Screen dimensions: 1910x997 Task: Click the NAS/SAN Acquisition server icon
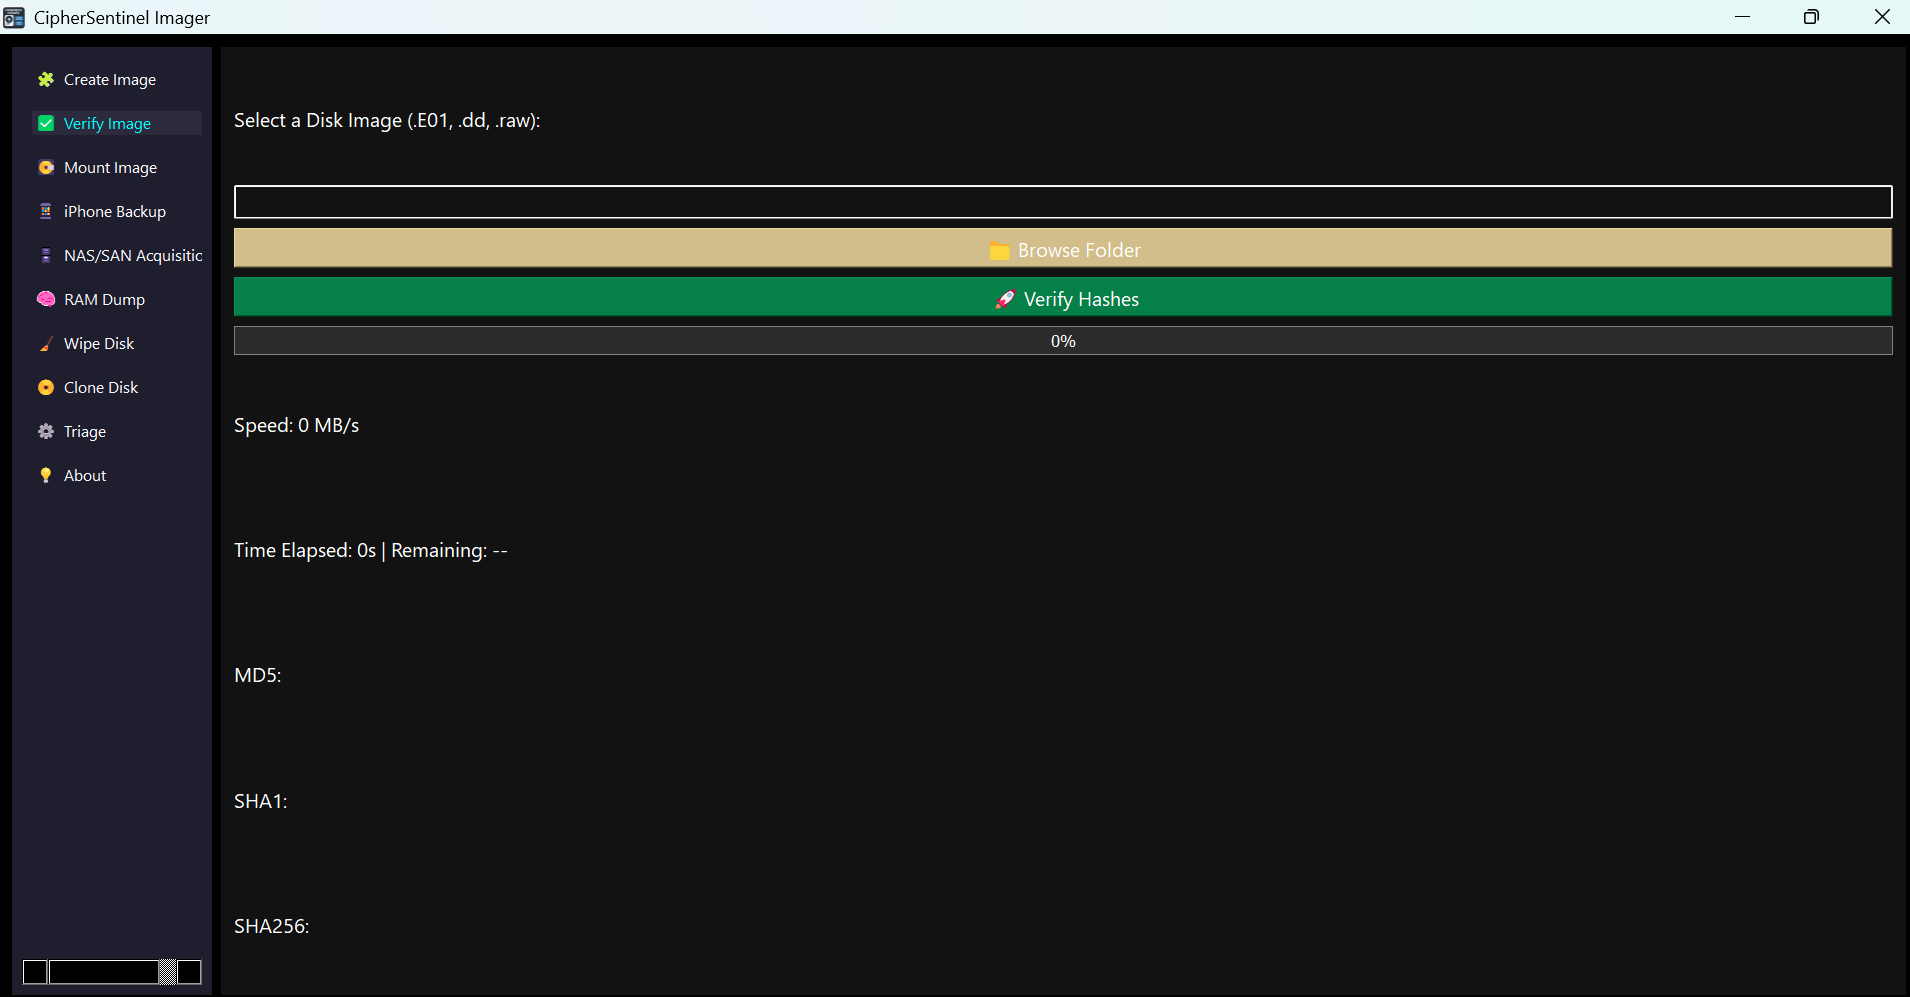coord(46,255)
